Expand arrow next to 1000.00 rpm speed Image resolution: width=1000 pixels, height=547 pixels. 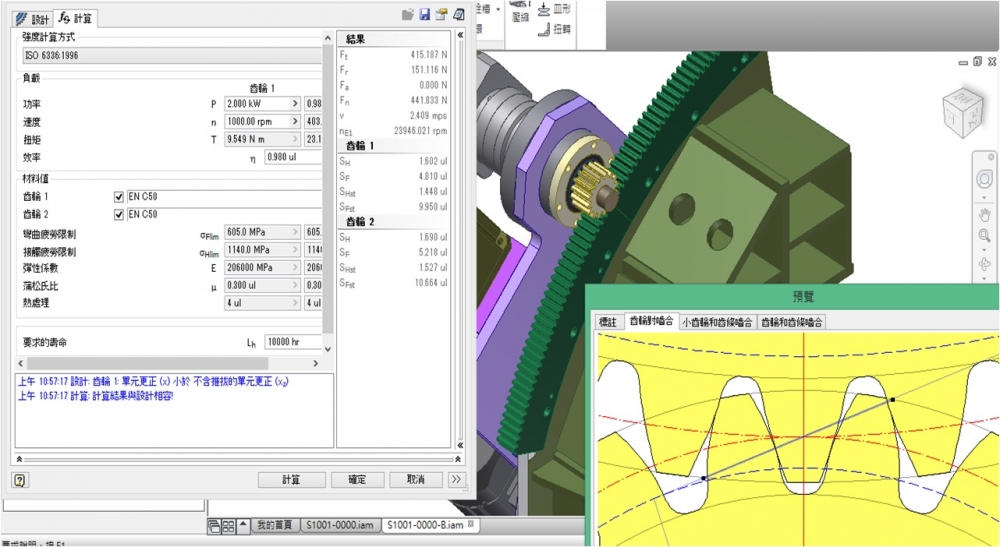(295, 121)
